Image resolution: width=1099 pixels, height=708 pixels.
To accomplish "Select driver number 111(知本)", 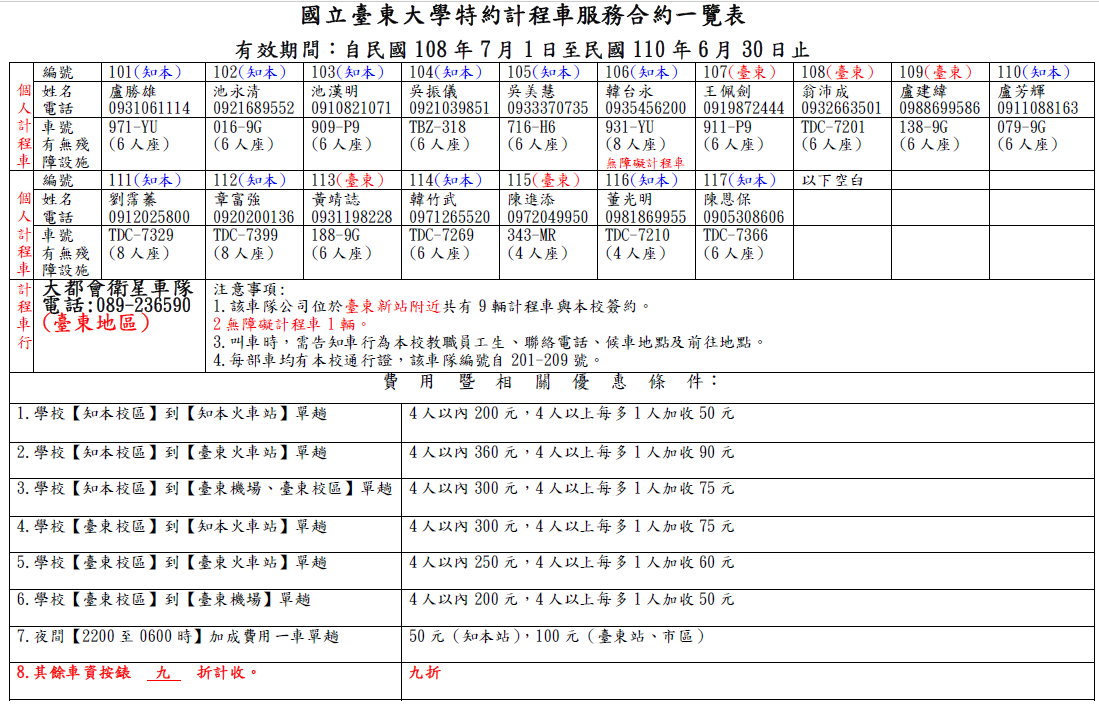I will [x=144, y=180].
